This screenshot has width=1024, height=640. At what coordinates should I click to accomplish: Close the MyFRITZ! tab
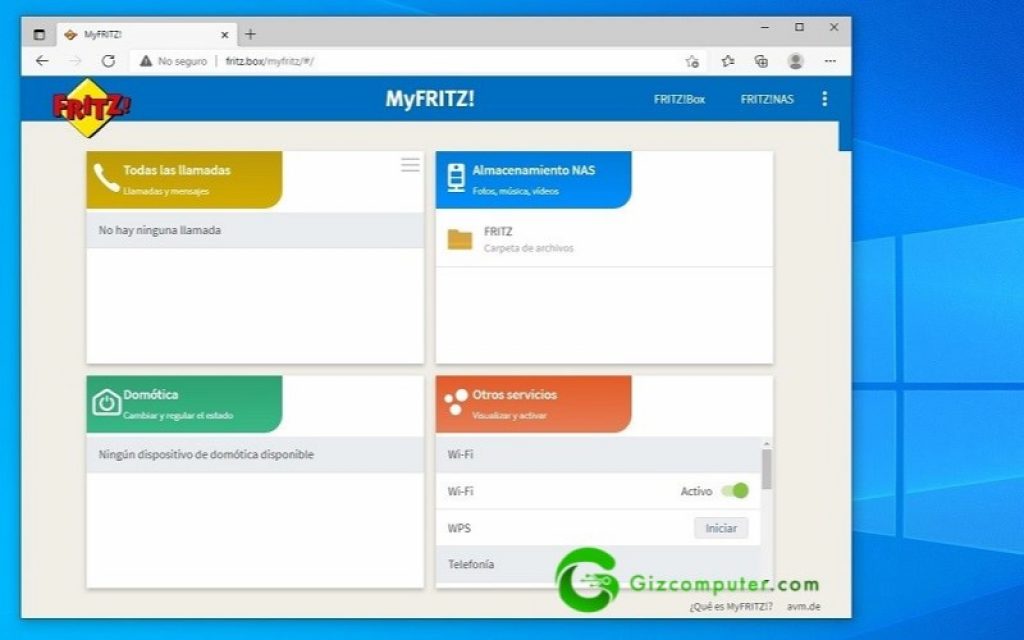[225, 35]
